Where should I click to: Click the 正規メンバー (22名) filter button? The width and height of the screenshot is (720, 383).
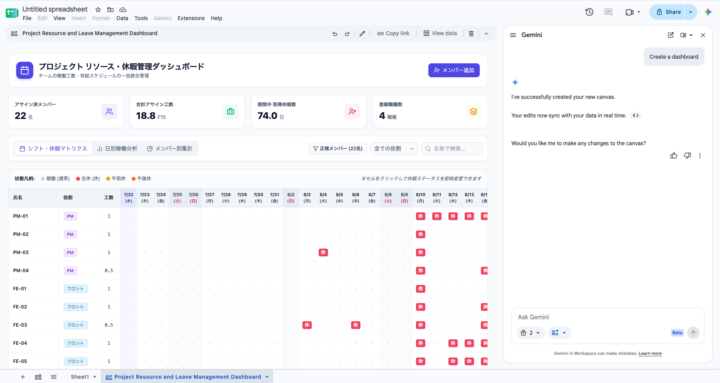click(x=338, y=149)
